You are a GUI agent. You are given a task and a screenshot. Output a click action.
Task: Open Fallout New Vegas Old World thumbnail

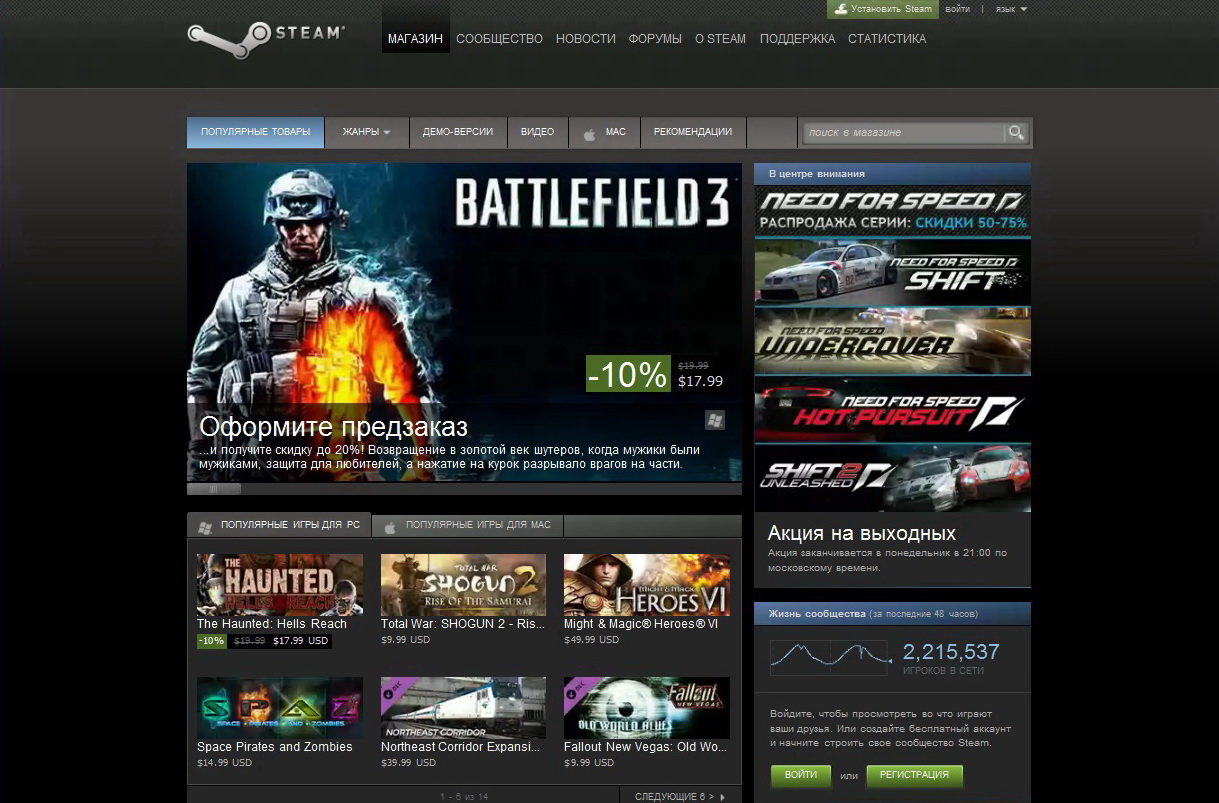pyautogui.click(x=647, y=708)
